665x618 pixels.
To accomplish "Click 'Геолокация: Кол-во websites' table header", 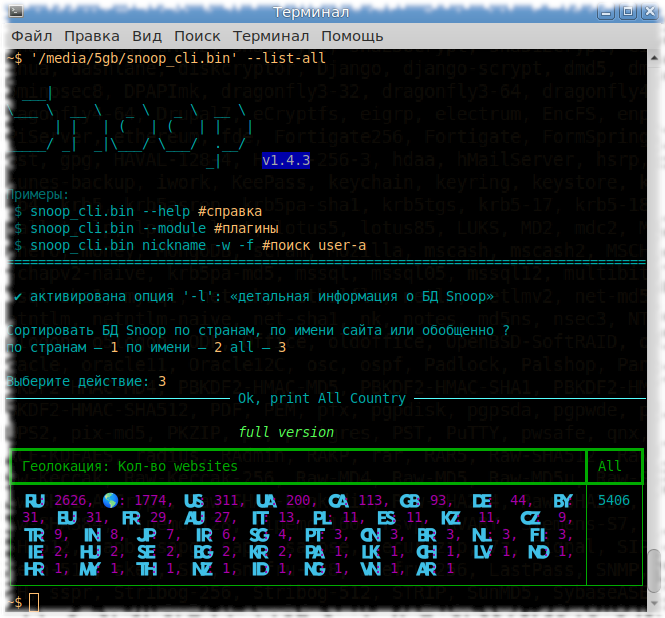I will click(130, 466).
